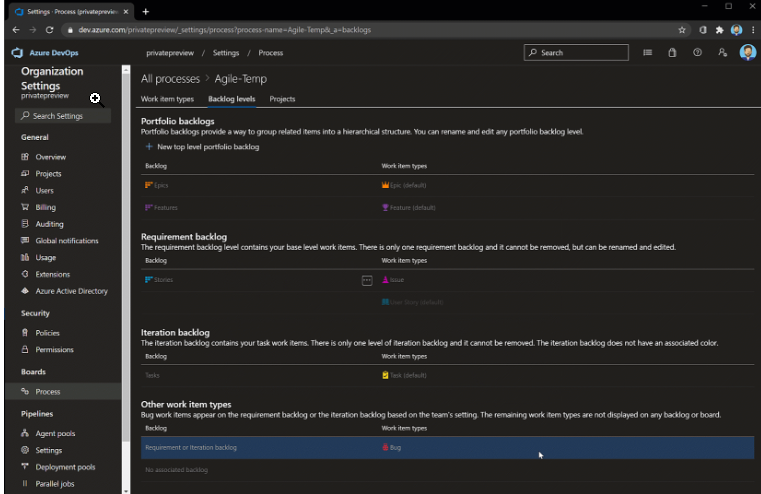Image resolution: width=761 pixels, height=494 pixels.
Task: Click the Deployment pools icon
Action: click(x=25, y=466)
